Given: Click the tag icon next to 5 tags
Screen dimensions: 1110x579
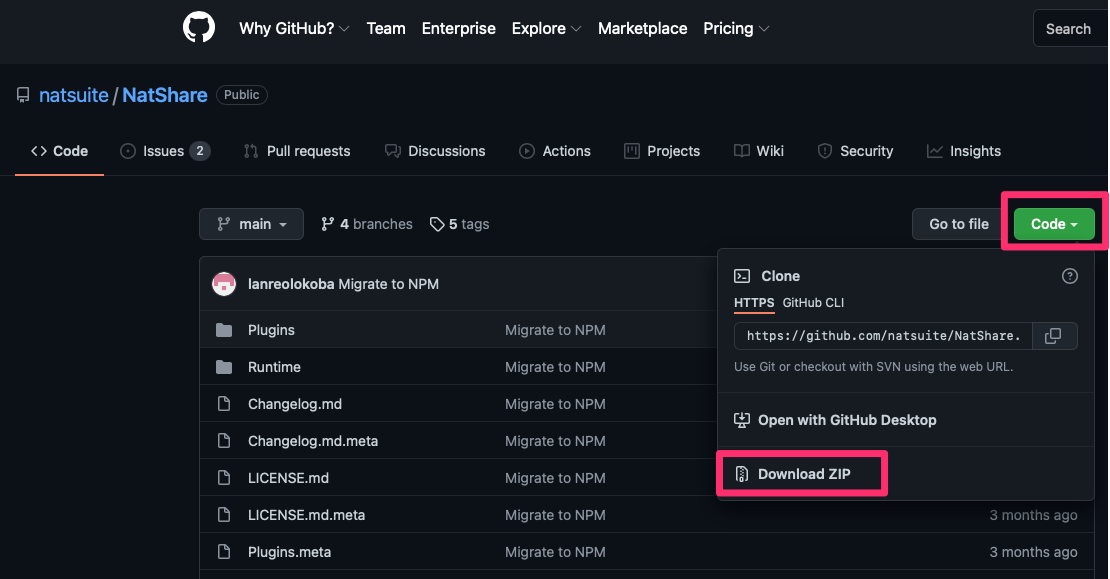Looking at the screenshot, I should tap(437, 224).
